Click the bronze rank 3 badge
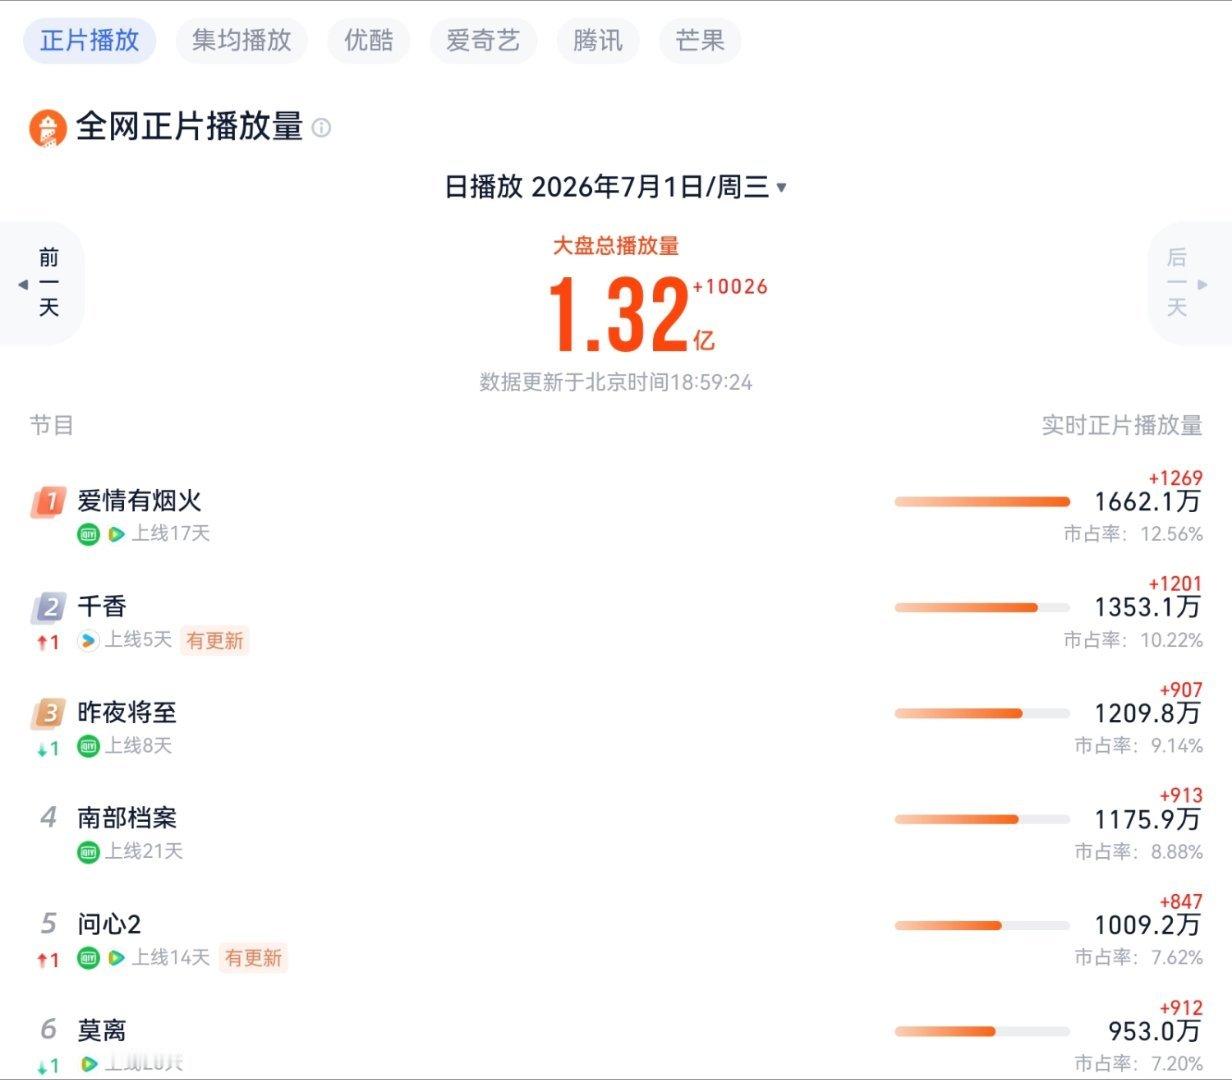 click(x=48, y=713)
